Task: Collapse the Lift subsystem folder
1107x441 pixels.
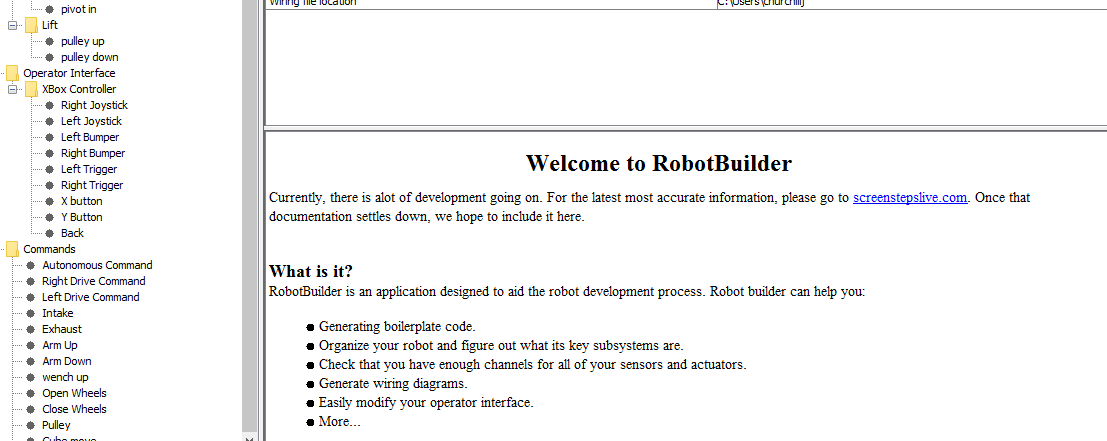Action: click(x=12, y=25)
